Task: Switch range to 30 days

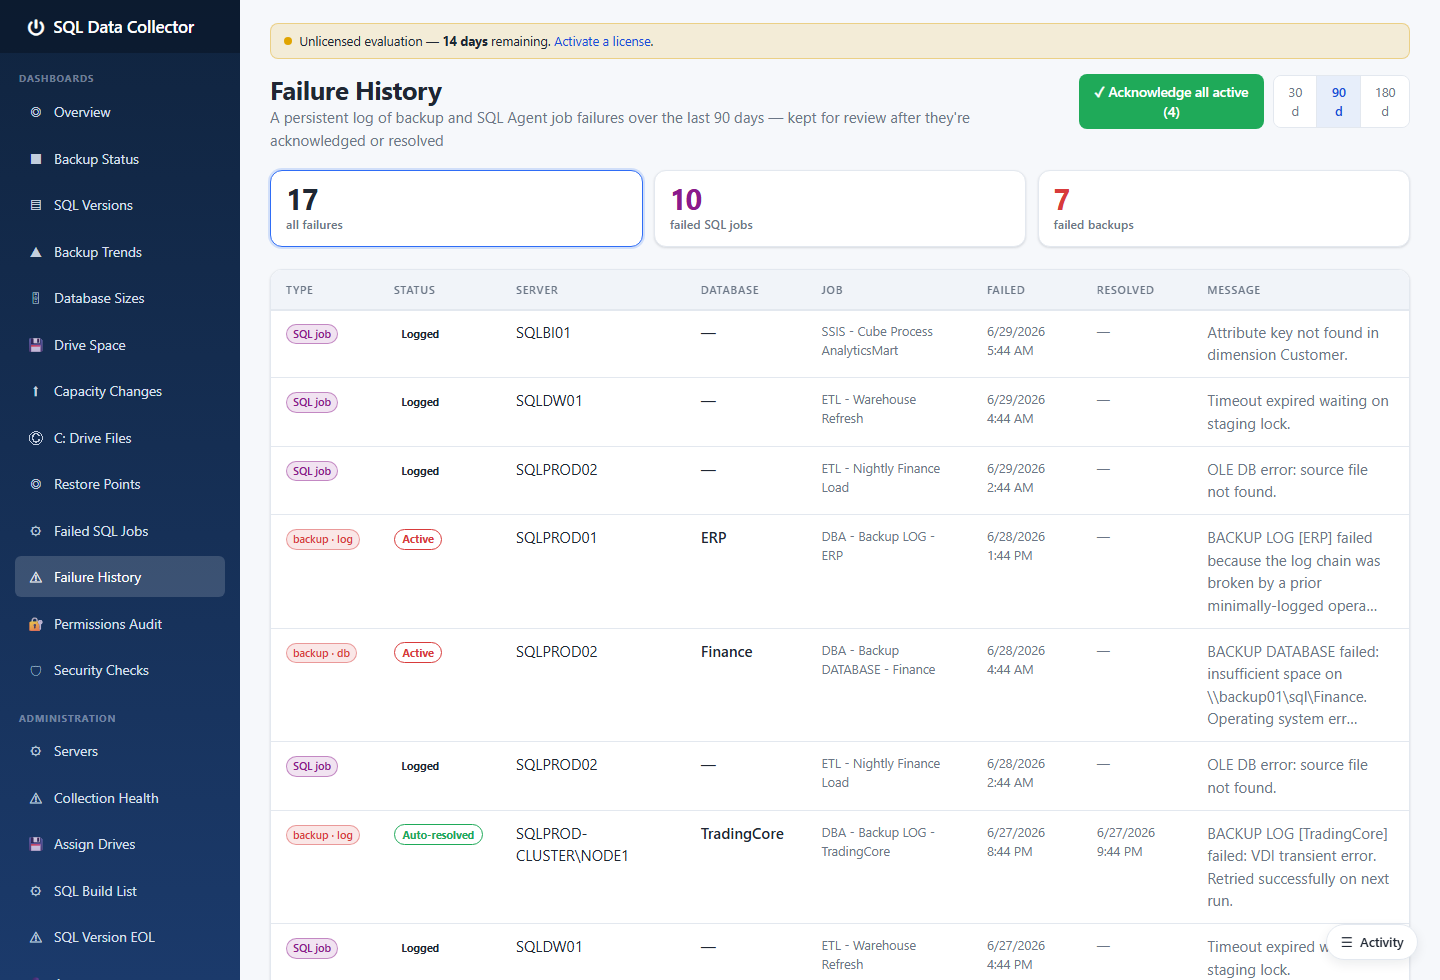Action: (1295, 102)
